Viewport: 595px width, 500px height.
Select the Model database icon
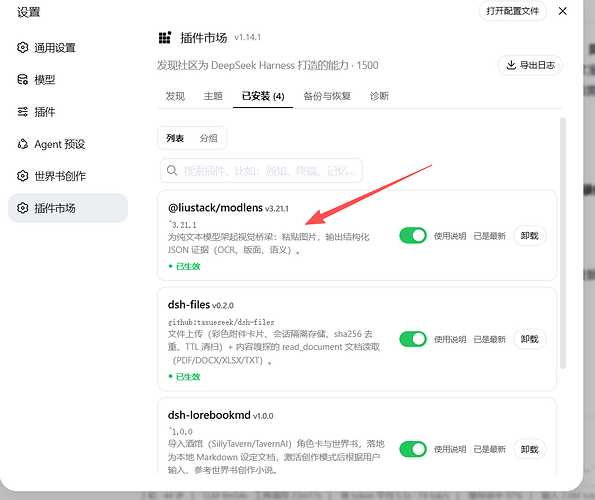coord(22,80)
